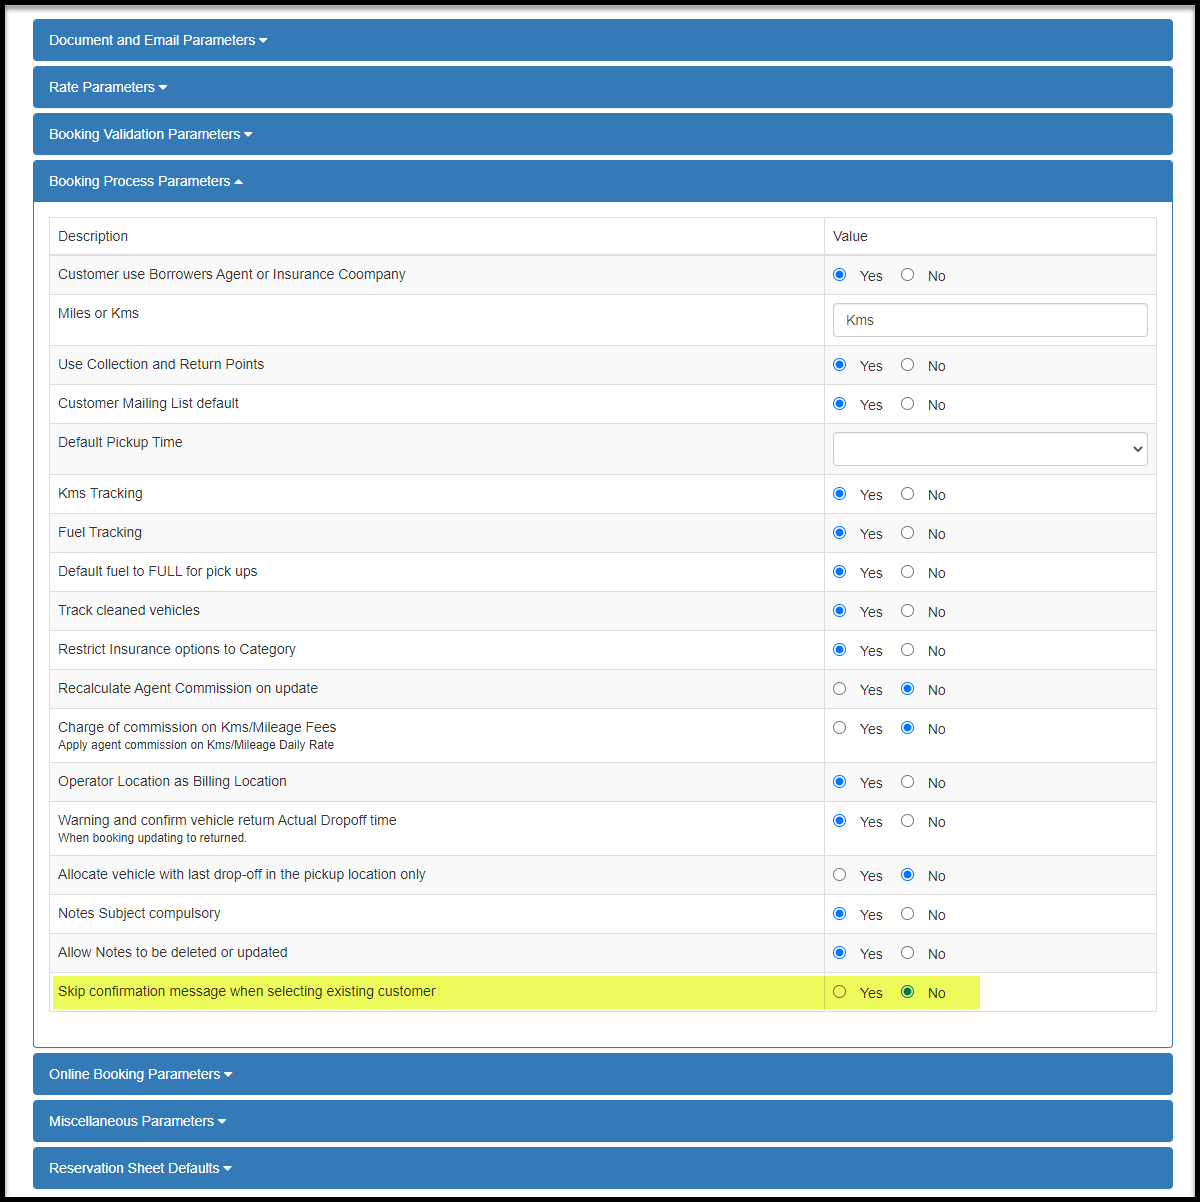This screenshot has width=1200, height=1202.
Task: Click 'When booking updating to returned.' note
Action: click(152, 838)
